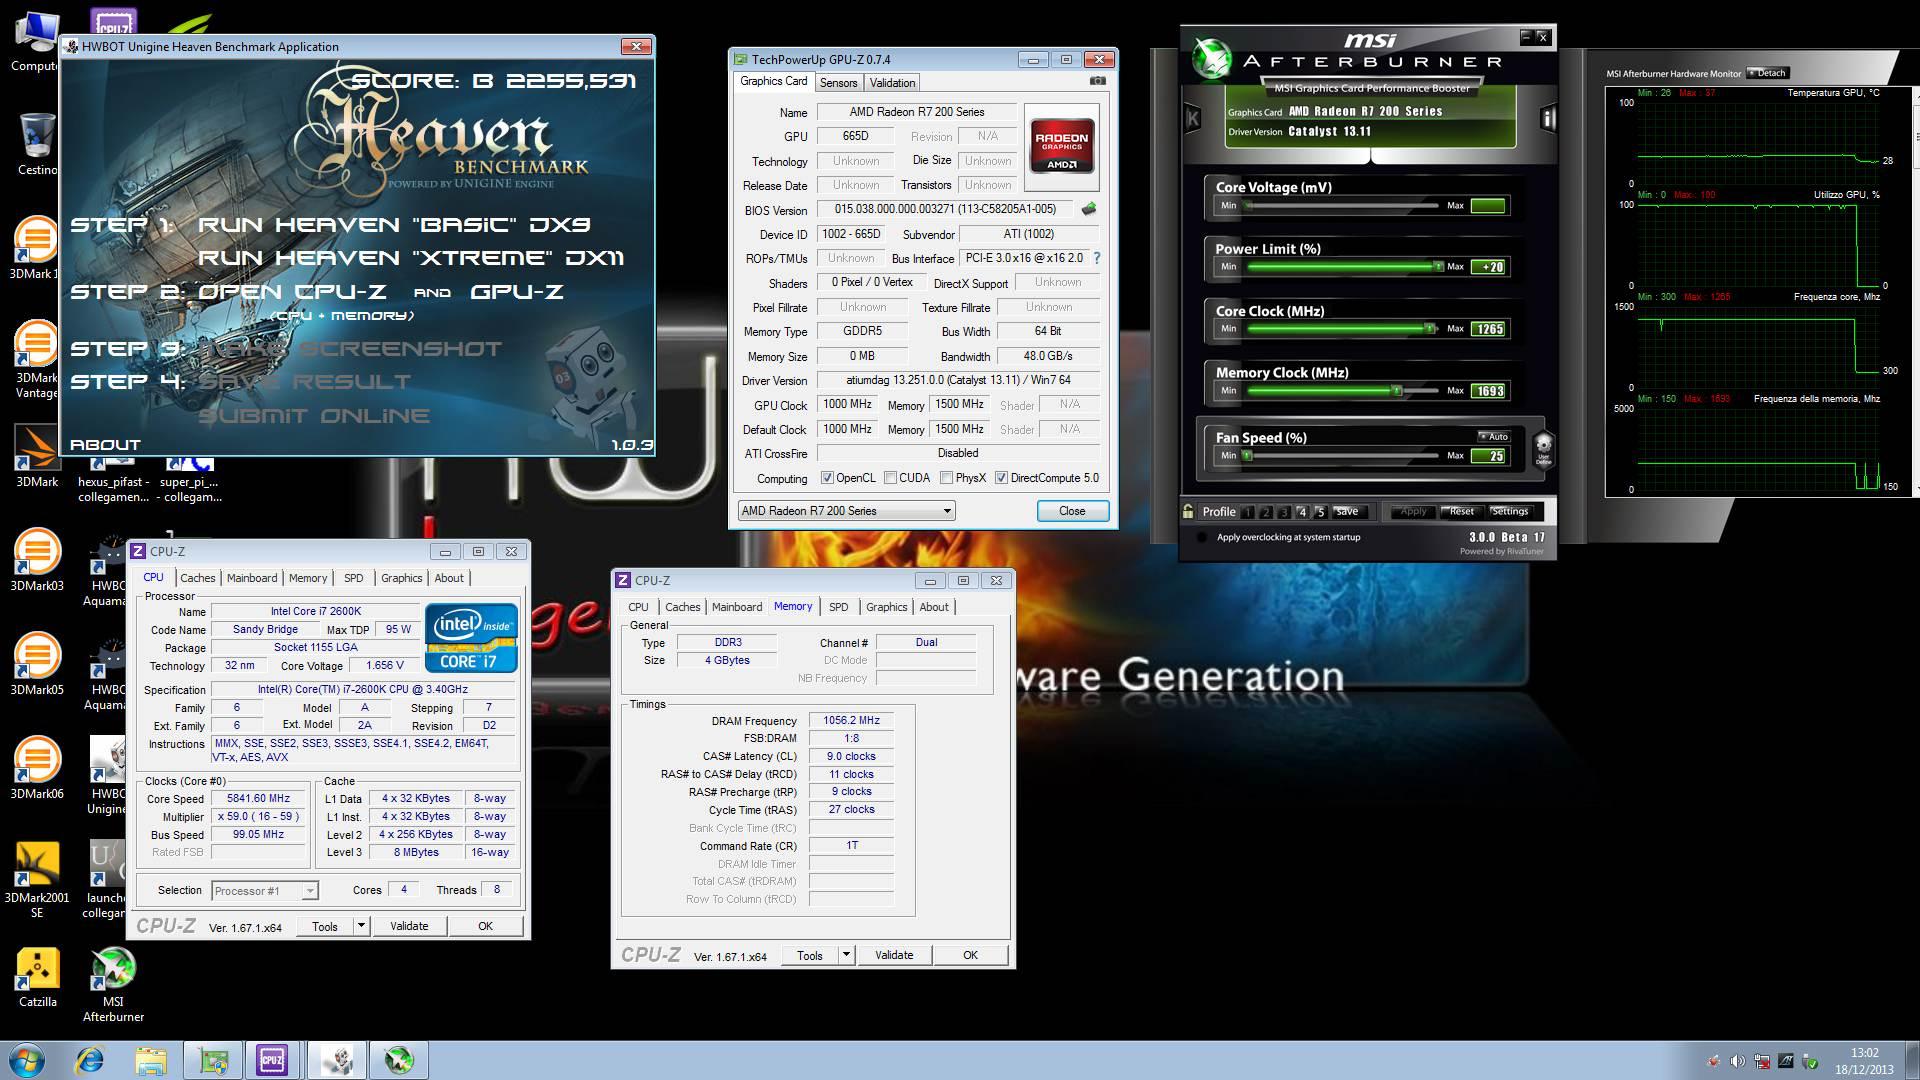Switch to MSI Afterburner taskbar button
Image resolution: width=1920 pixels, height=1080 pixels.
399,1060
